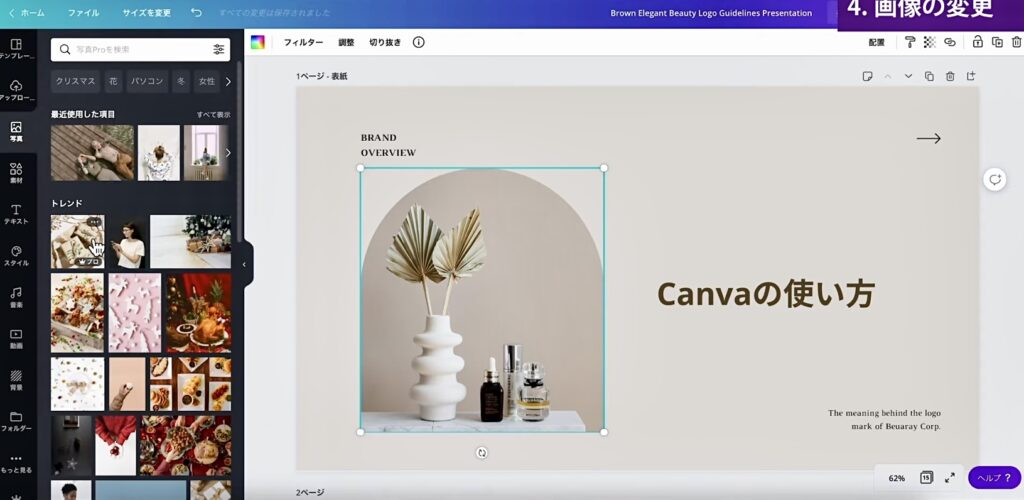This screenshot has width=1024, height=500.
Task: Select the Canvaの使い方 heading text
Action: (765, 294)
